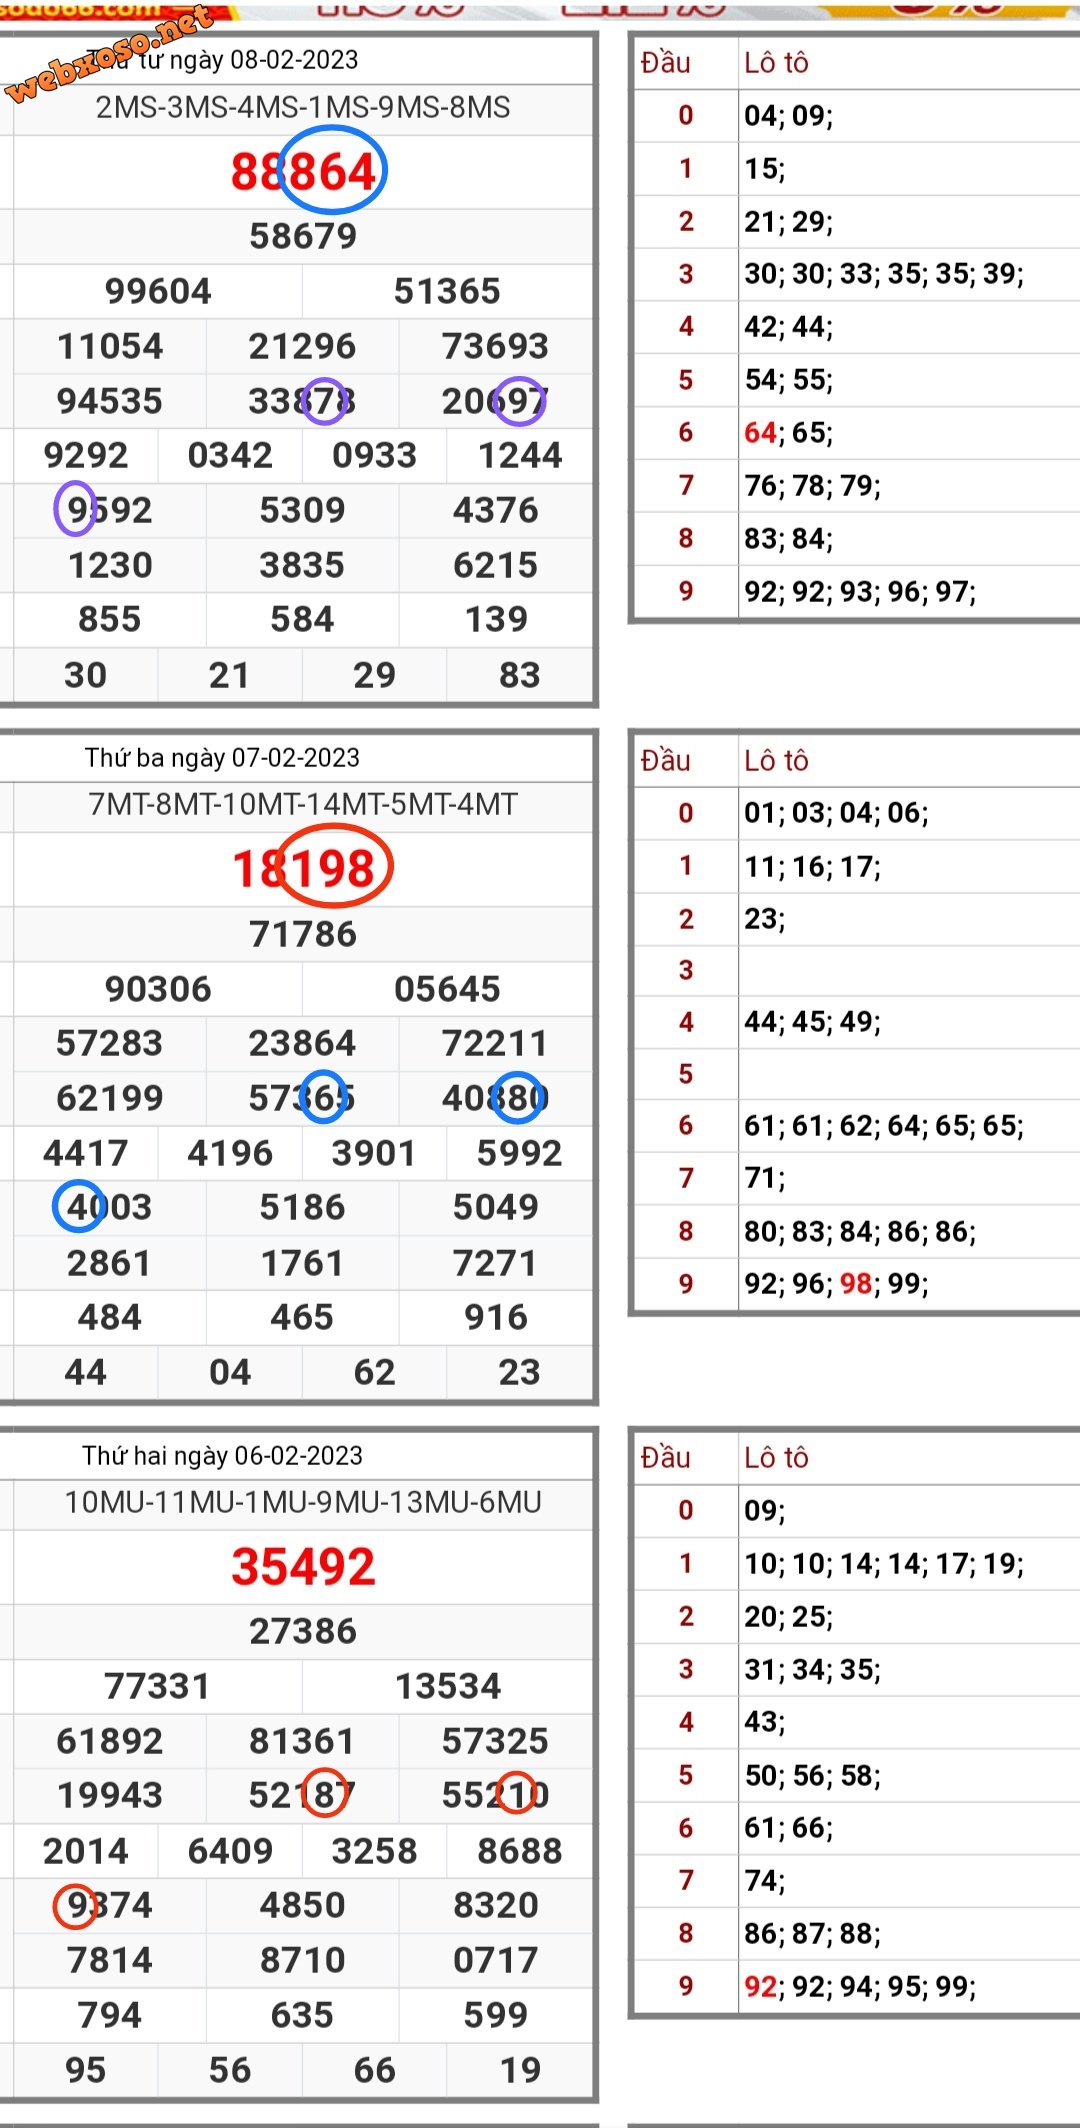Select the draw codes 2MS-3MS-4MS-1MS-9MS-8MS
Screen dimensions: 1080x2128
(303, 108)
